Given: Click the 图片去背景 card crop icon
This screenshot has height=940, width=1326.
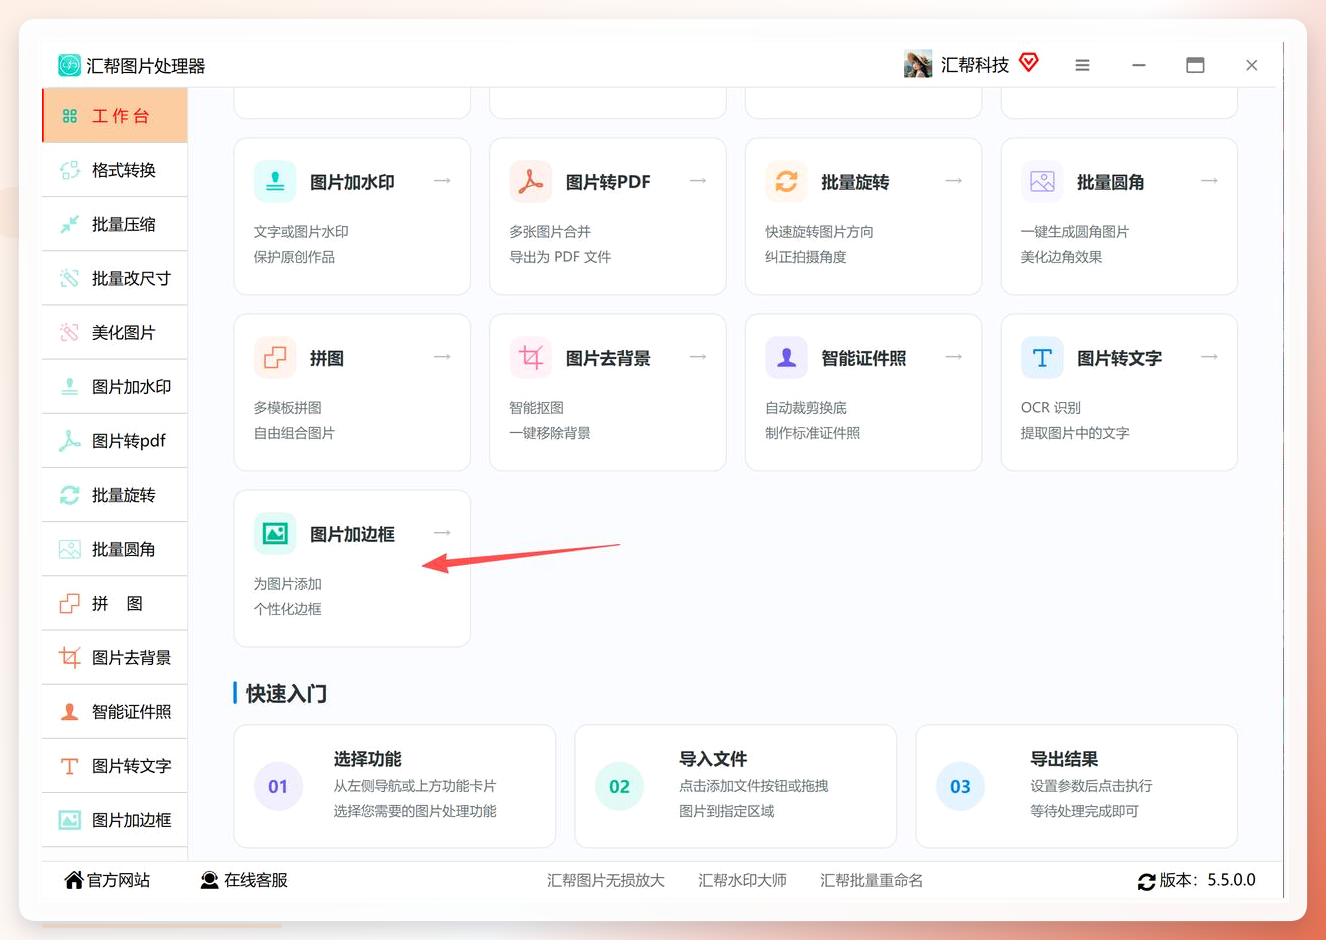Looking at the screenshot, I should point(531,357).
